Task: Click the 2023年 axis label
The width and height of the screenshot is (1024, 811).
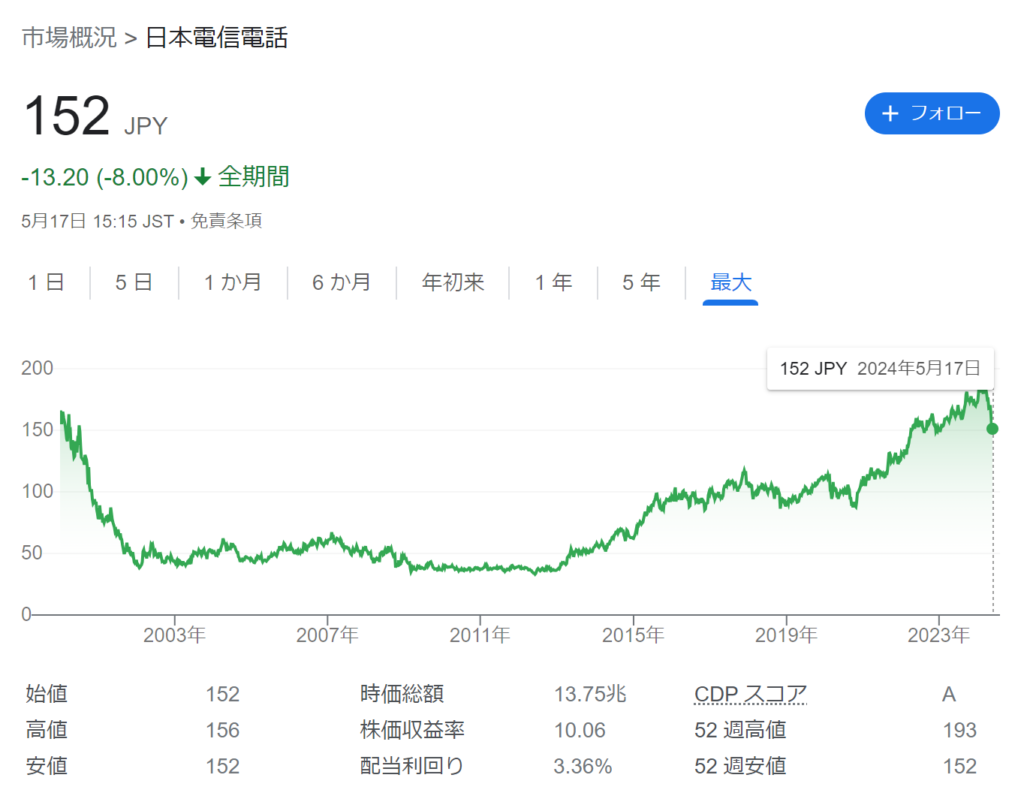Action: 938,635
